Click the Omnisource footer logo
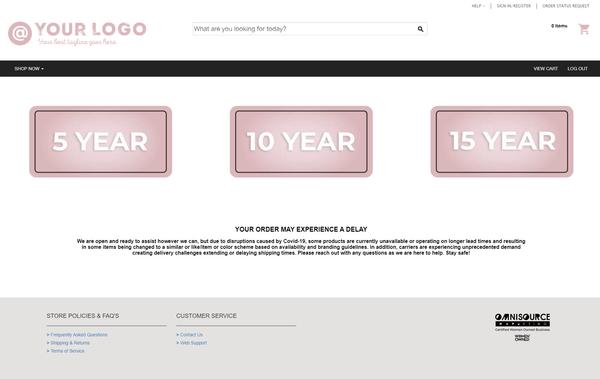The height and width of the screenshot is (379, 600). 522,322
